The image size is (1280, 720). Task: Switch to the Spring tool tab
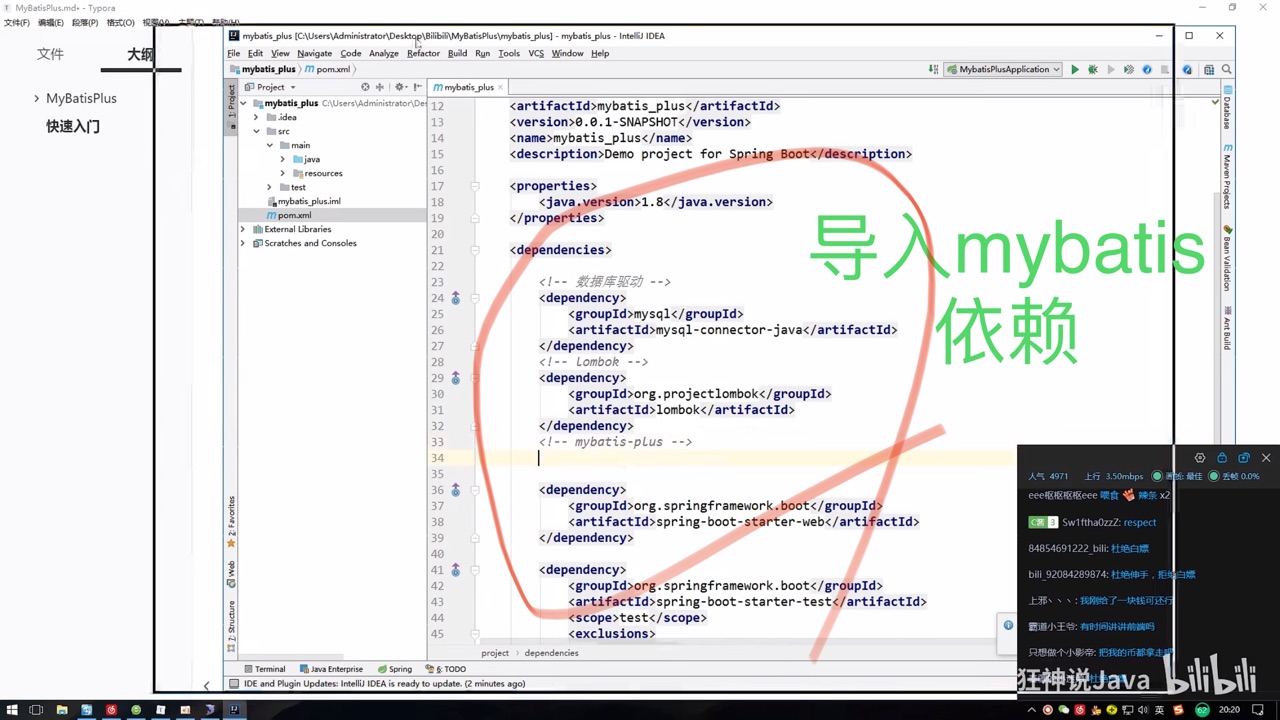(395, 669)
